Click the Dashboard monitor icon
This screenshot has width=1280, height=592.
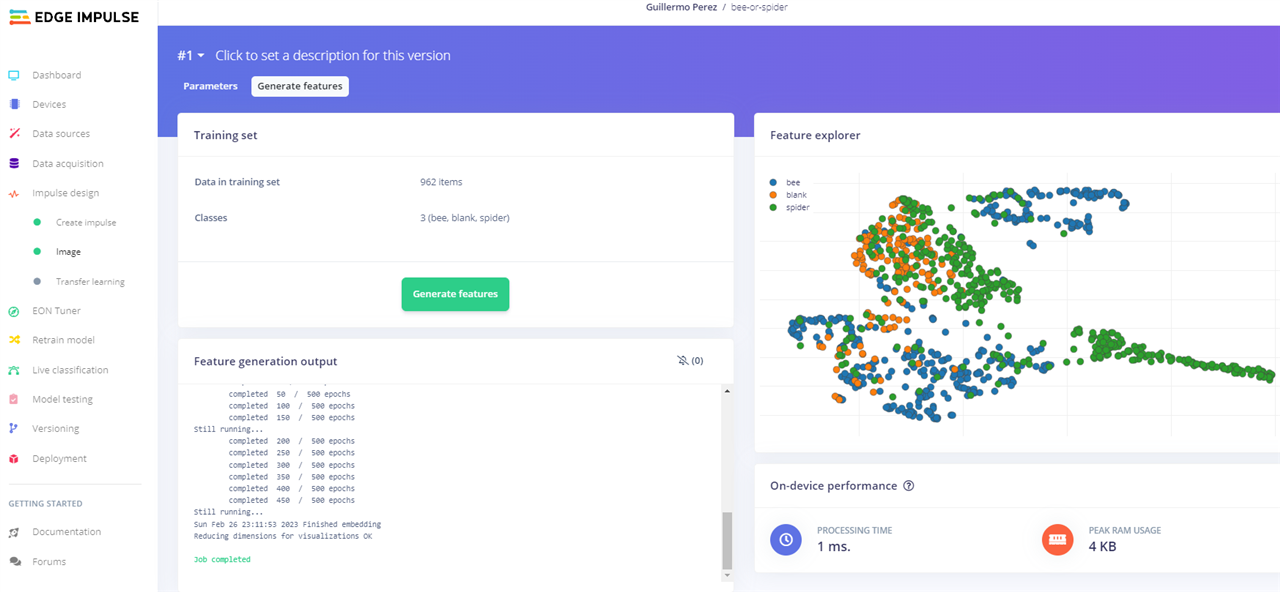tap(14, 75)
